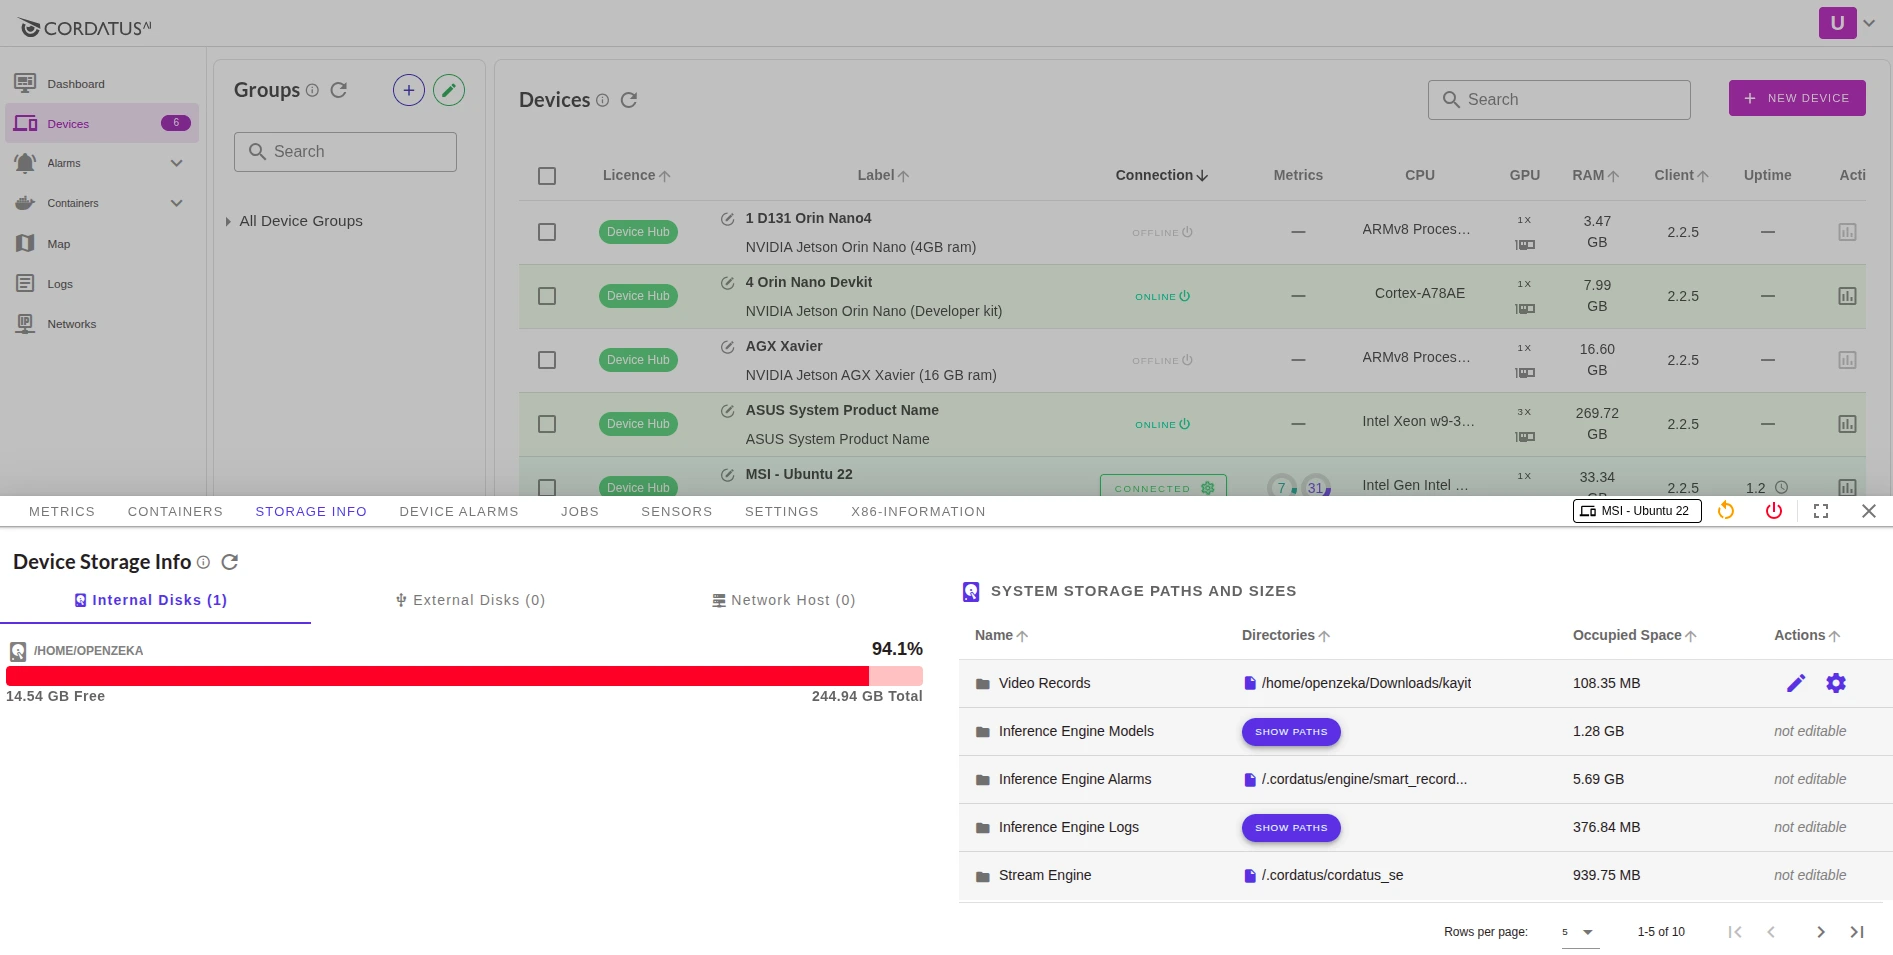Viewport: 1893px width, 955px height.
Task: Open the External Disks tab
Action: click(x=470, y=600)
